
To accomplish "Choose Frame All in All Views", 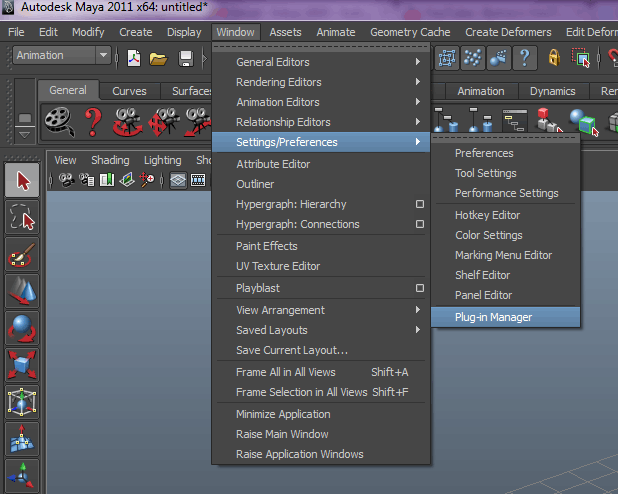I will 321,372.
